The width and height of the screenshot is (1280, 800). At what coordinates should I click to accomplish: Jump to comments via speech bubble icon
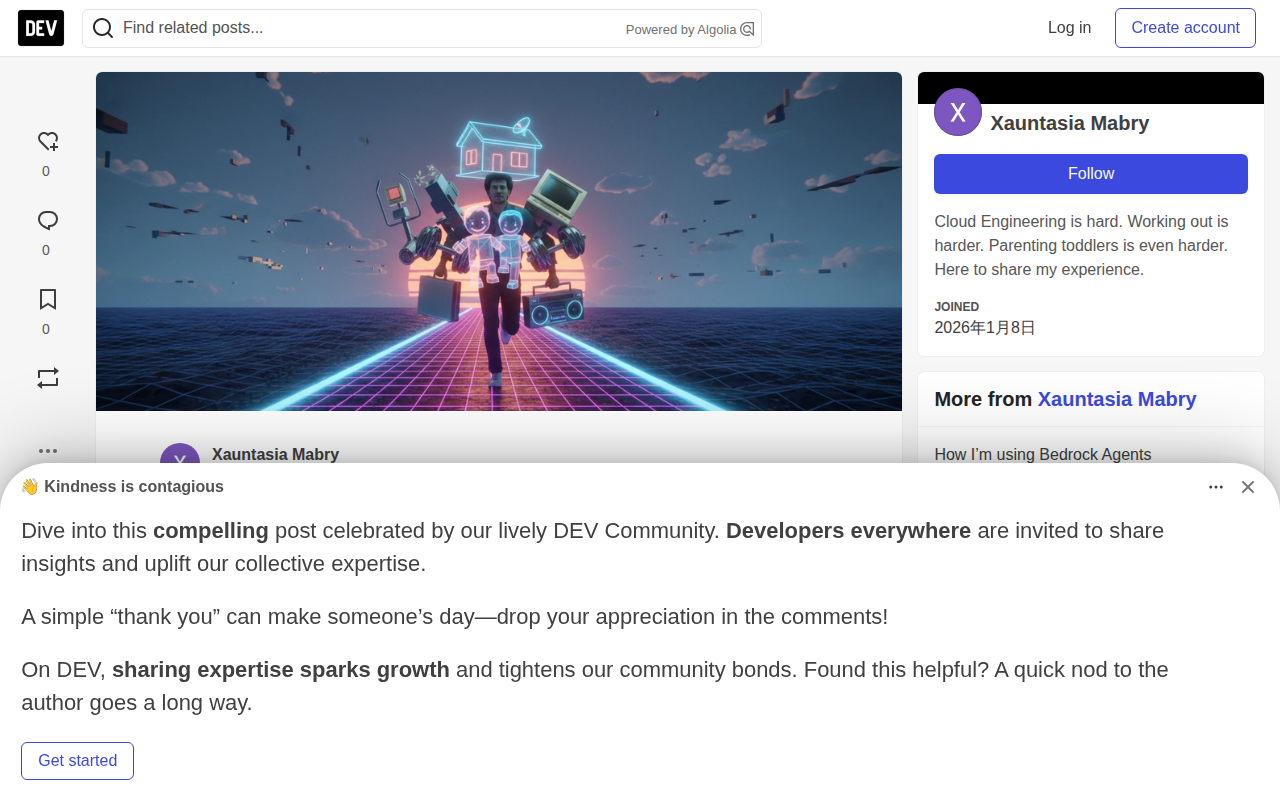(x=47, y=221)
